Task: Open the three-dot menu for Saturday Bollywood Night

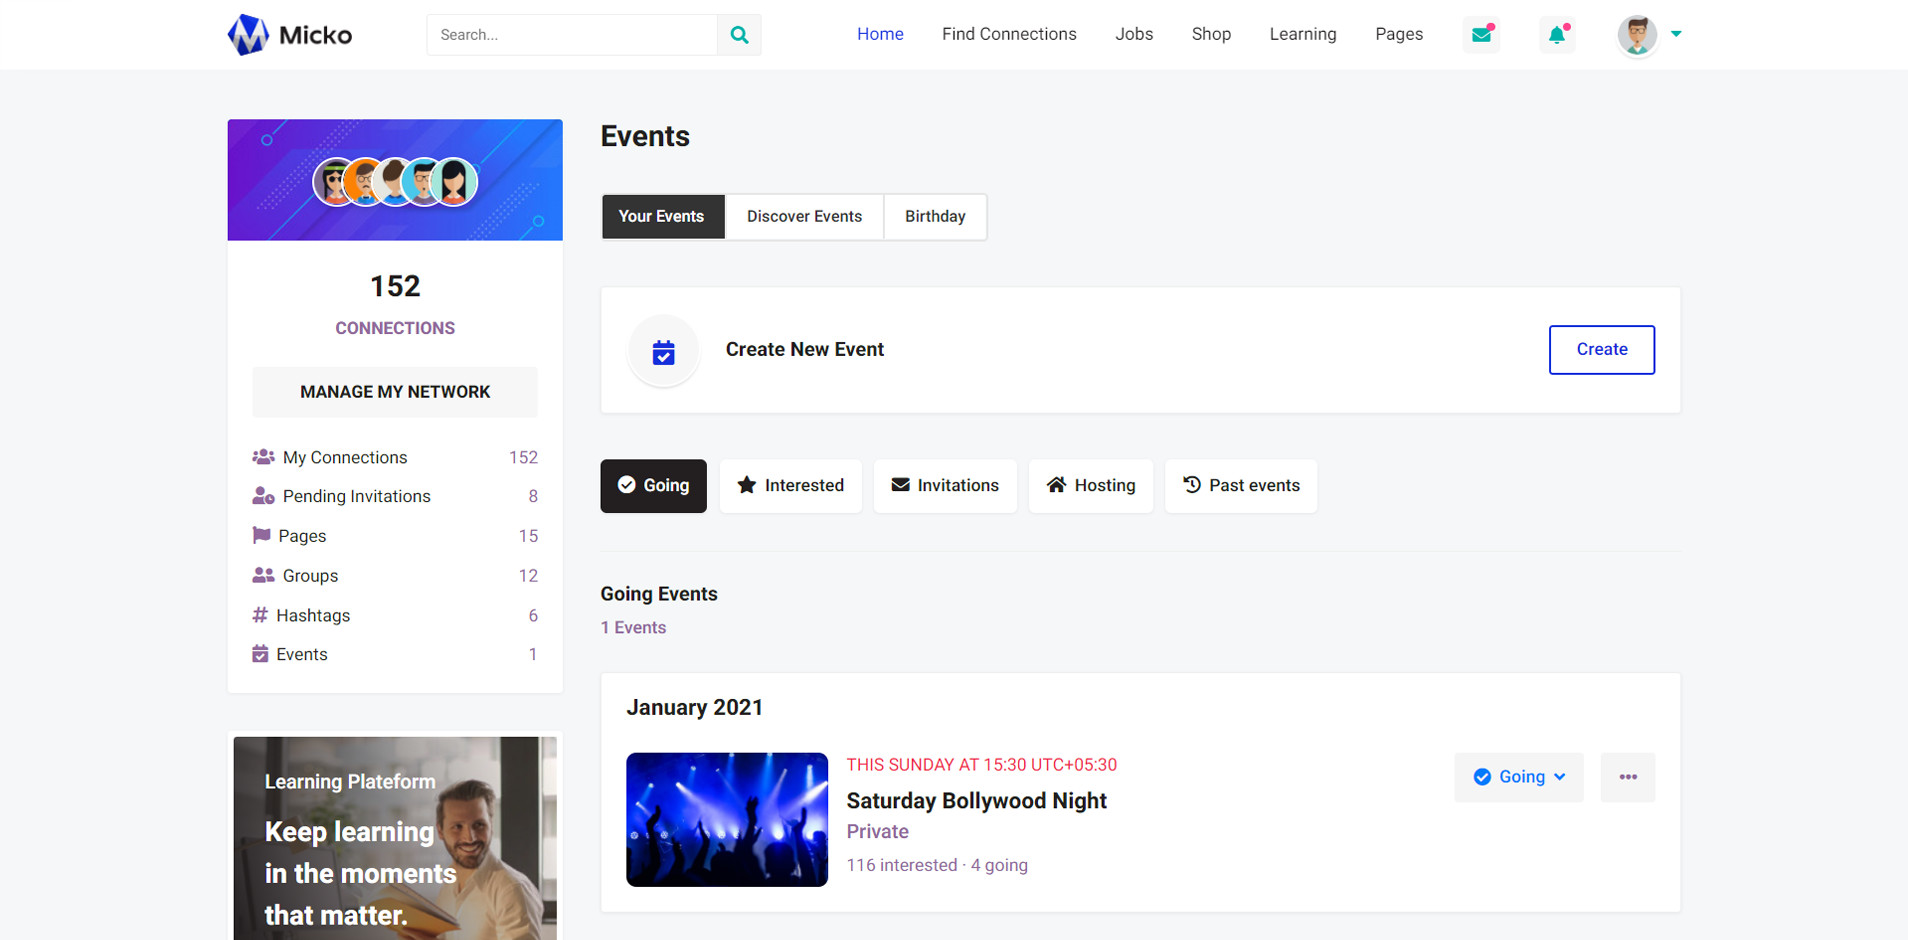Action: click(x=1627, y=777)
